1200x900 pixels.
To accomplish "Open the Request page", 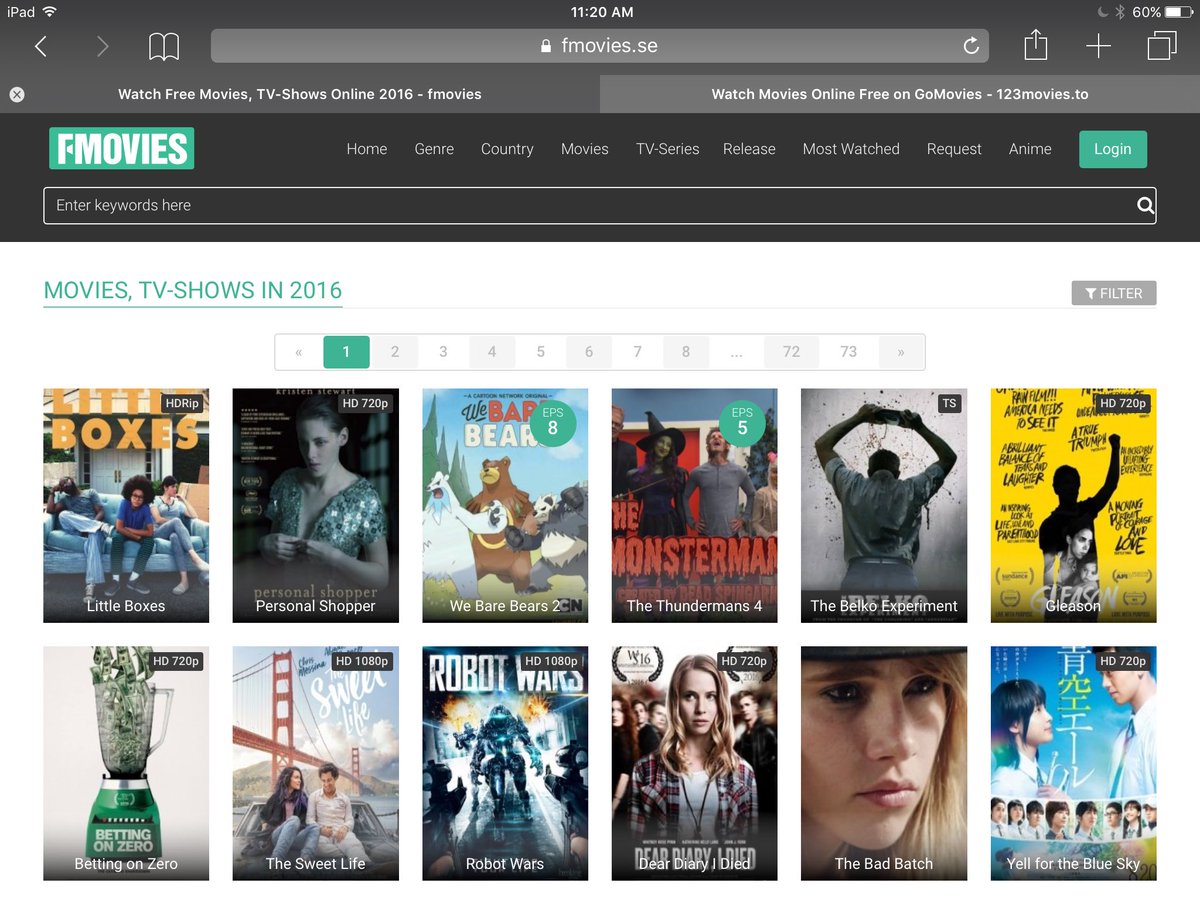I will 954,149.
